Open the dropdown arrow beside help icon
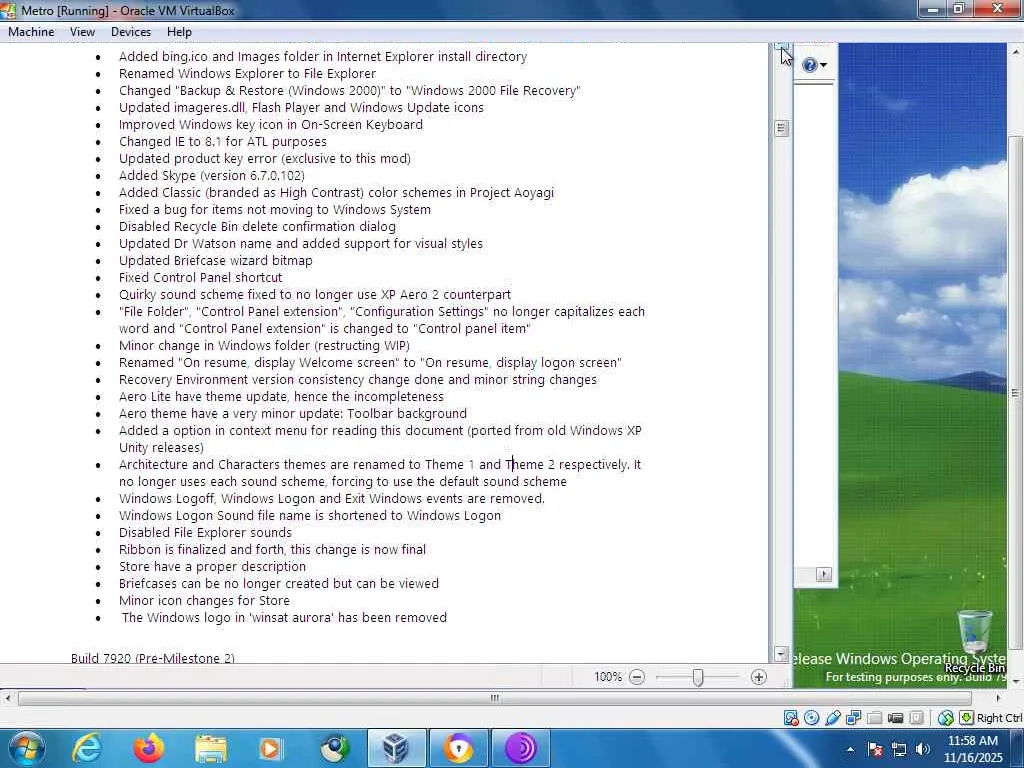1024x768 pixels. click(x=824, y=65)
